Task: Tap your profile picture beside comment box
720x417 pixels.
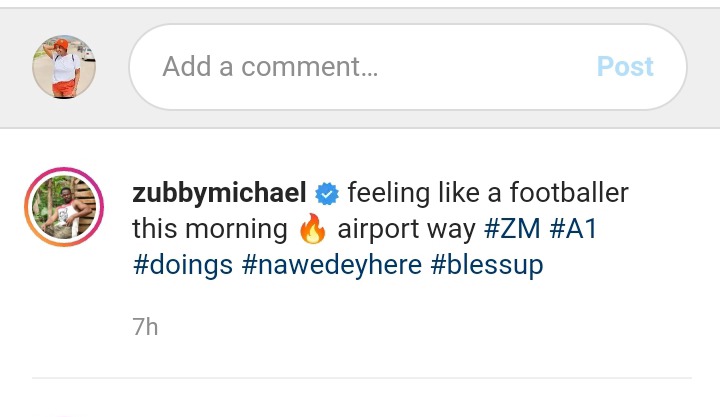Action: coord(64,67)
